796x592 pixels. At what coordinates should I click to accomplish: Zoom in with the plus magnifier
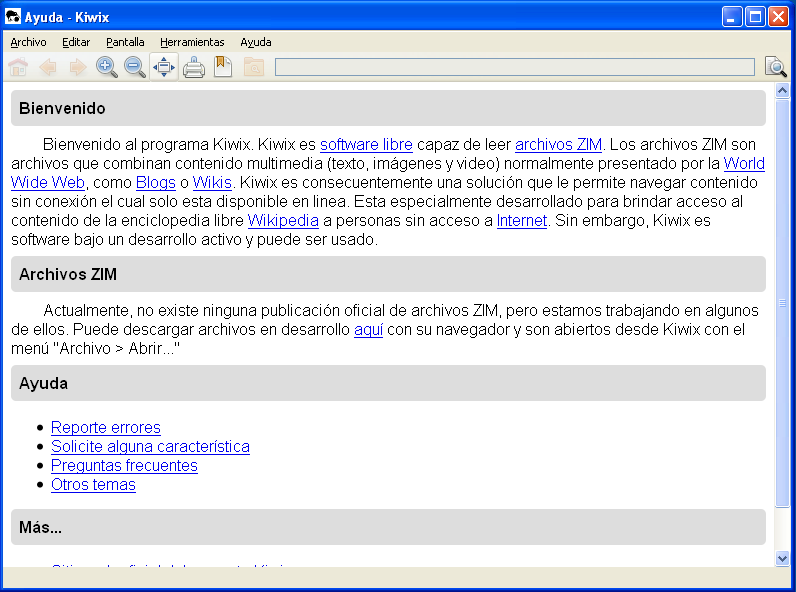pyautogui.click(x=107, y=67)
